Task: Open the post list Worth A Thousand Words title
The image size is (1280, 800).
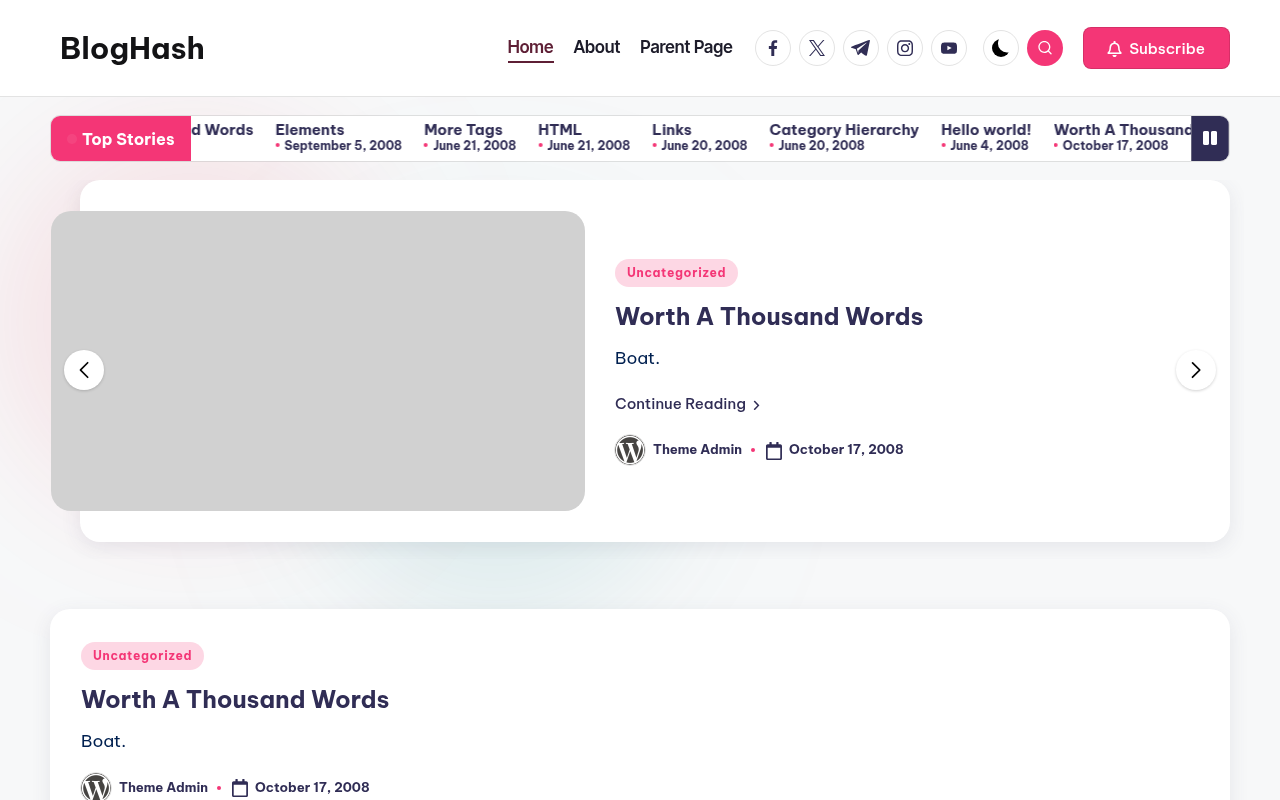Action: point(235,699)
